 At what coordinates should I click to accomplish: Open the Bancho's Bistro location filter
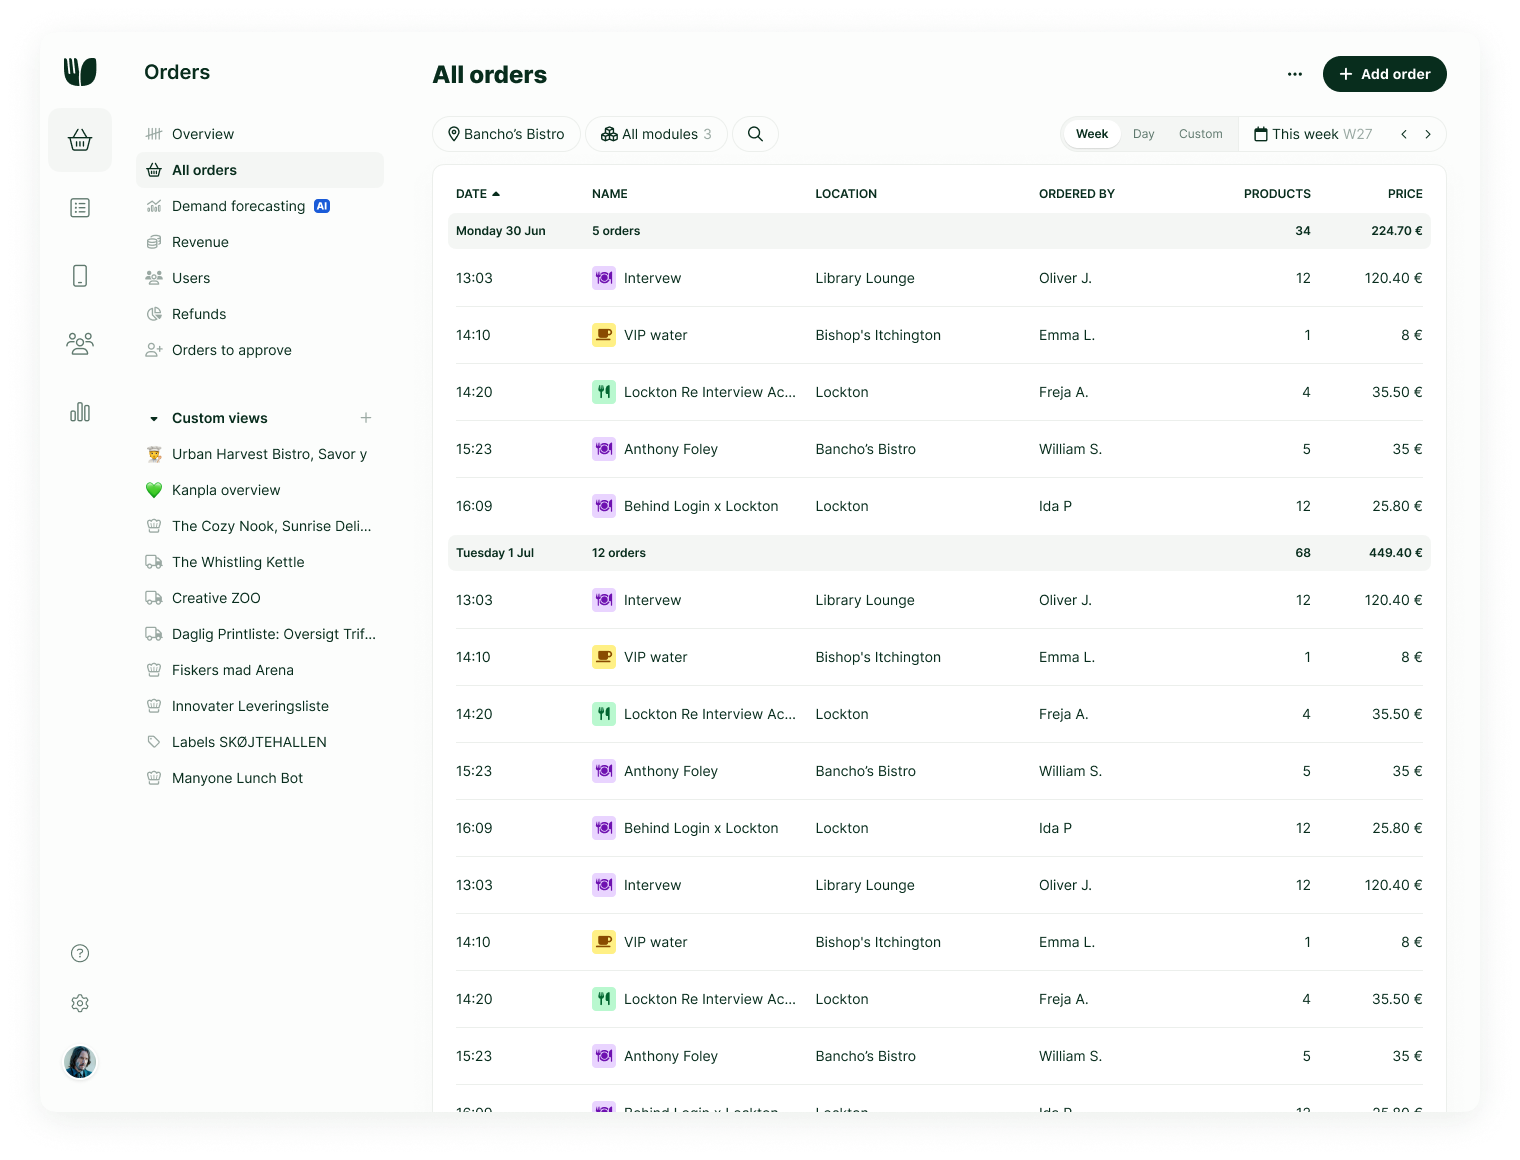tap(506, 134)
